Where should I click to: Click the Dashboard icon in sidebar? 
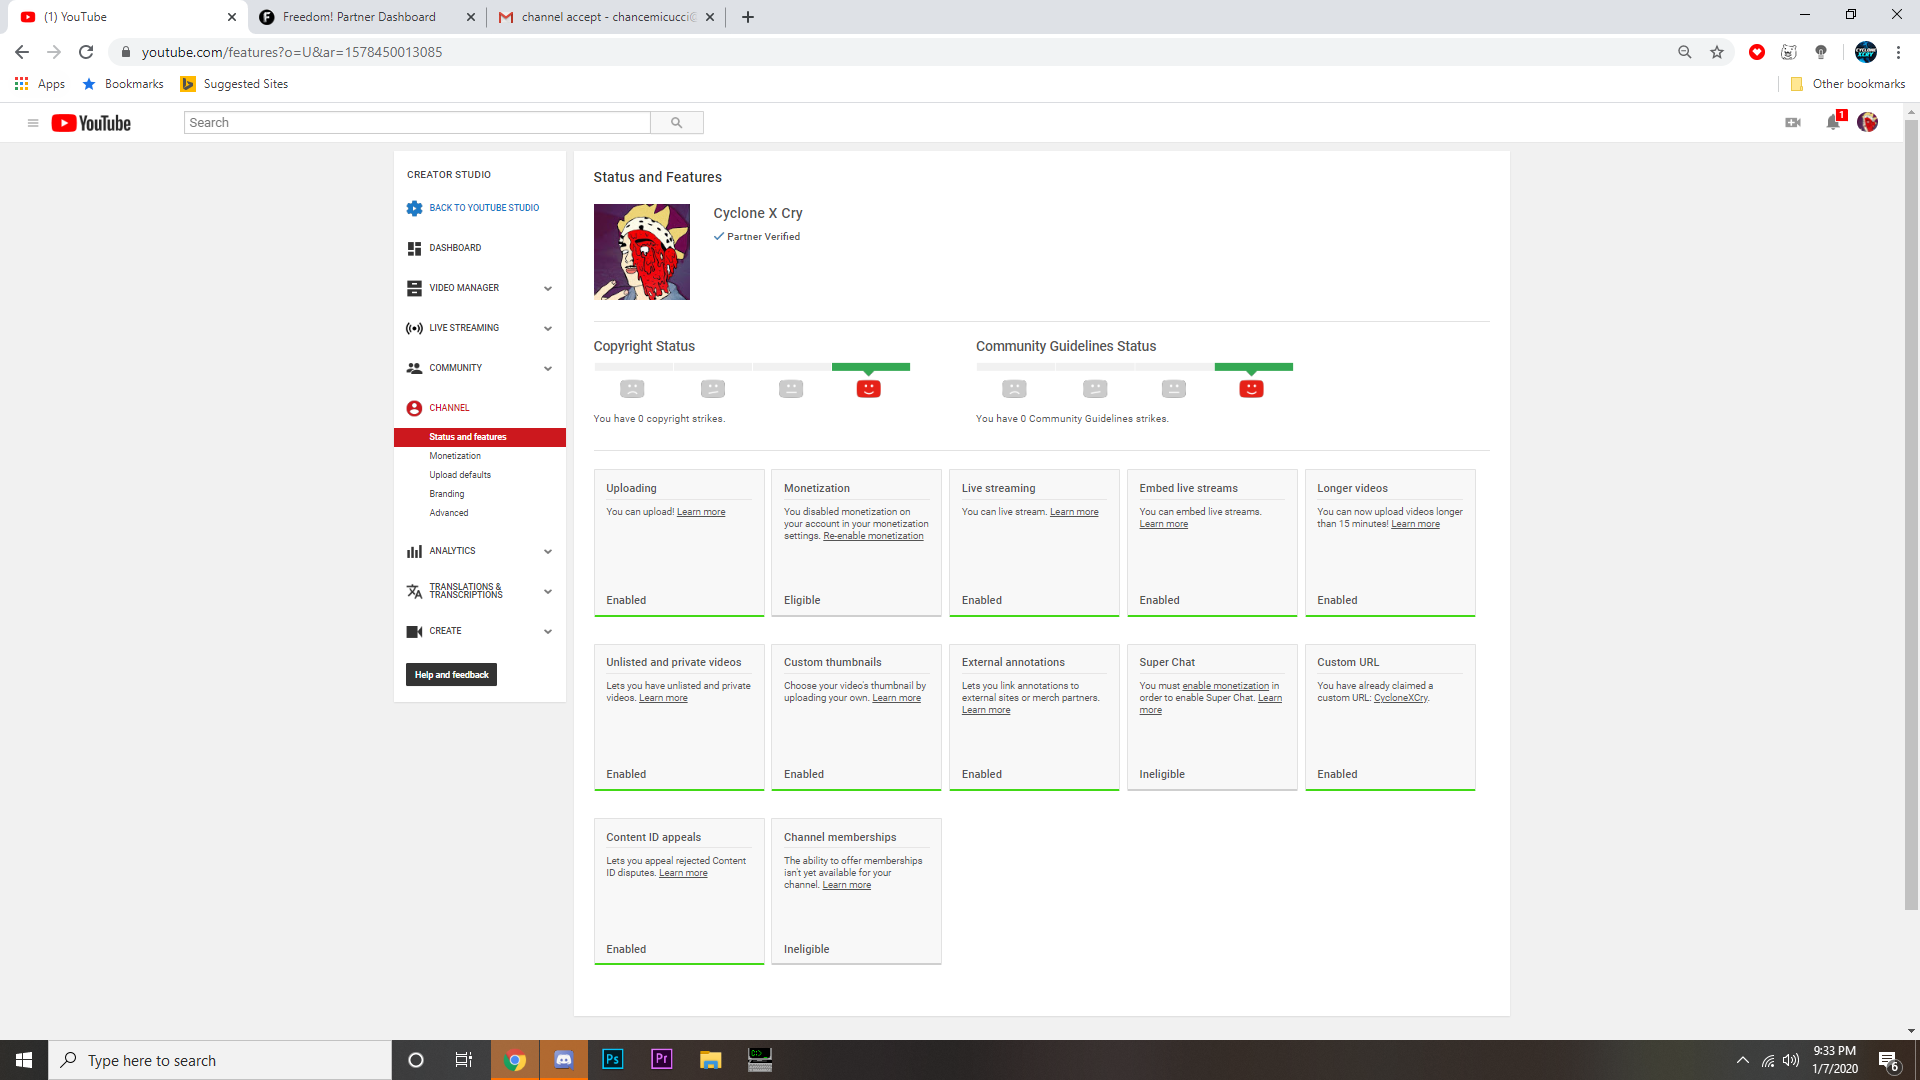414,248
